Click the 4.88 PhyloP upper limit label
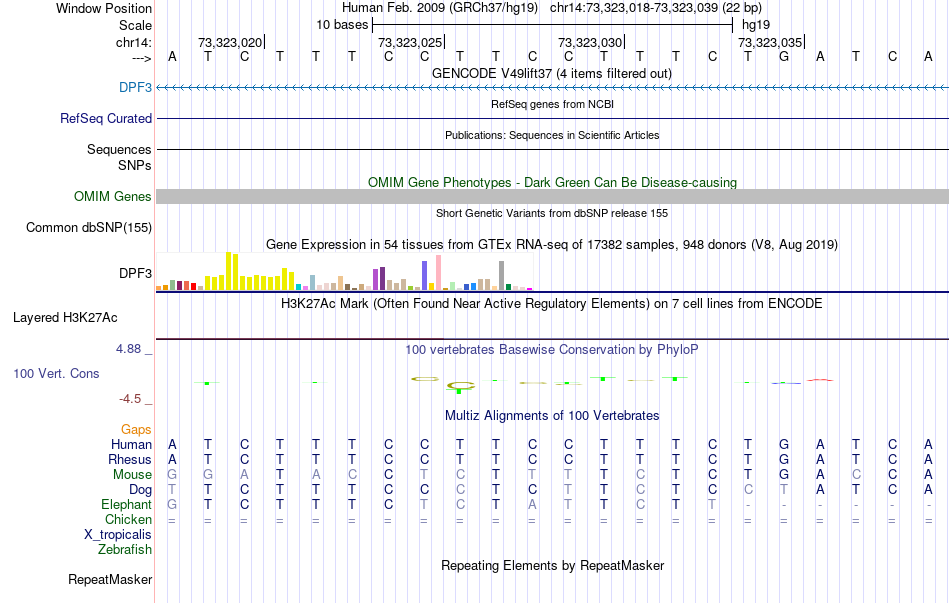 (128, 349)
